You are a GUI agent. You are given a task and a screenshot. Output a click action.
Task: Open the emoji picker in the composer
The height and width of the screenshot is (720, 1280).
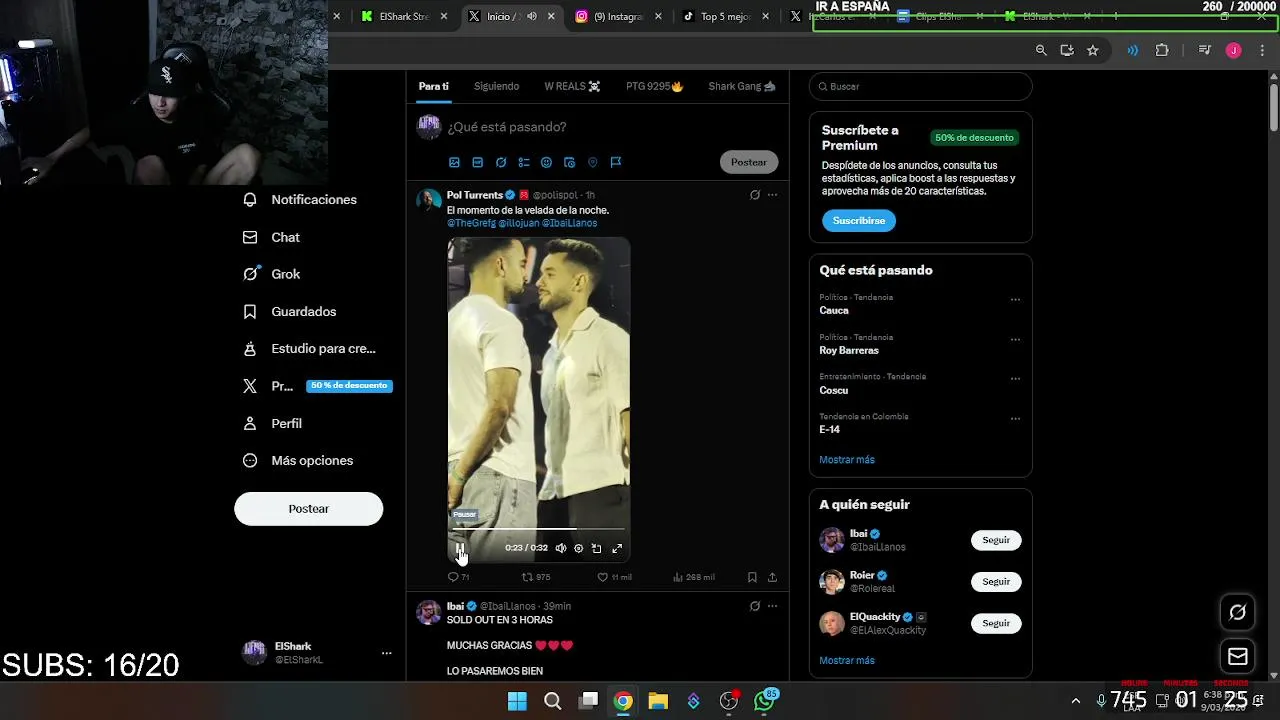tap(546, 162)
